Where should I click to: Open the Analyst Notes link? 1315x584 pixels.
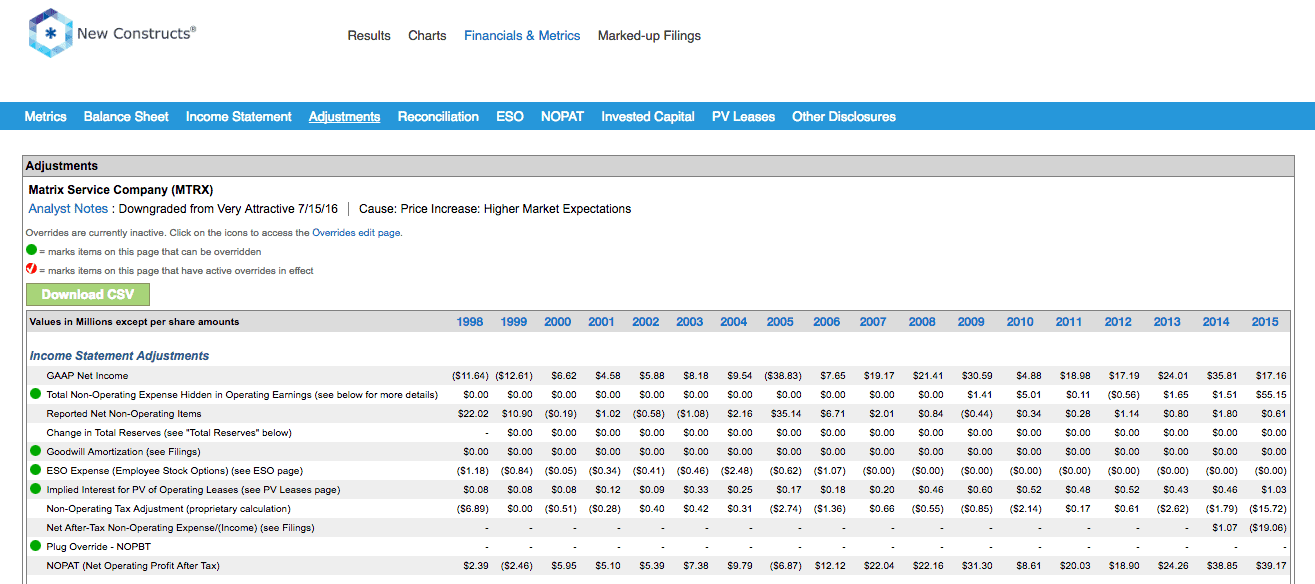coord(68,209)
